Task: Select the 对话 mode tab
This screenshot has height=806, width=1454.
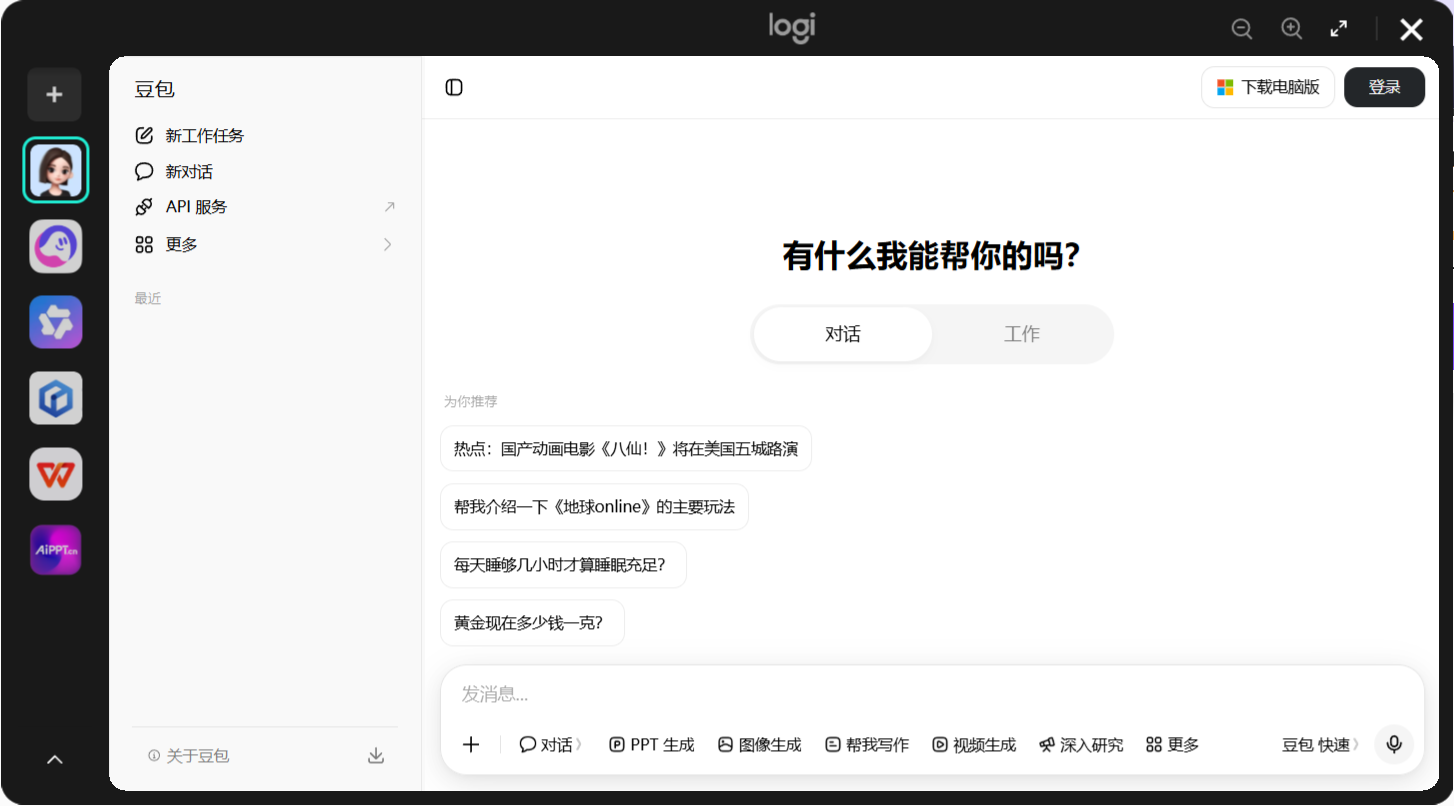Action: 843,334
